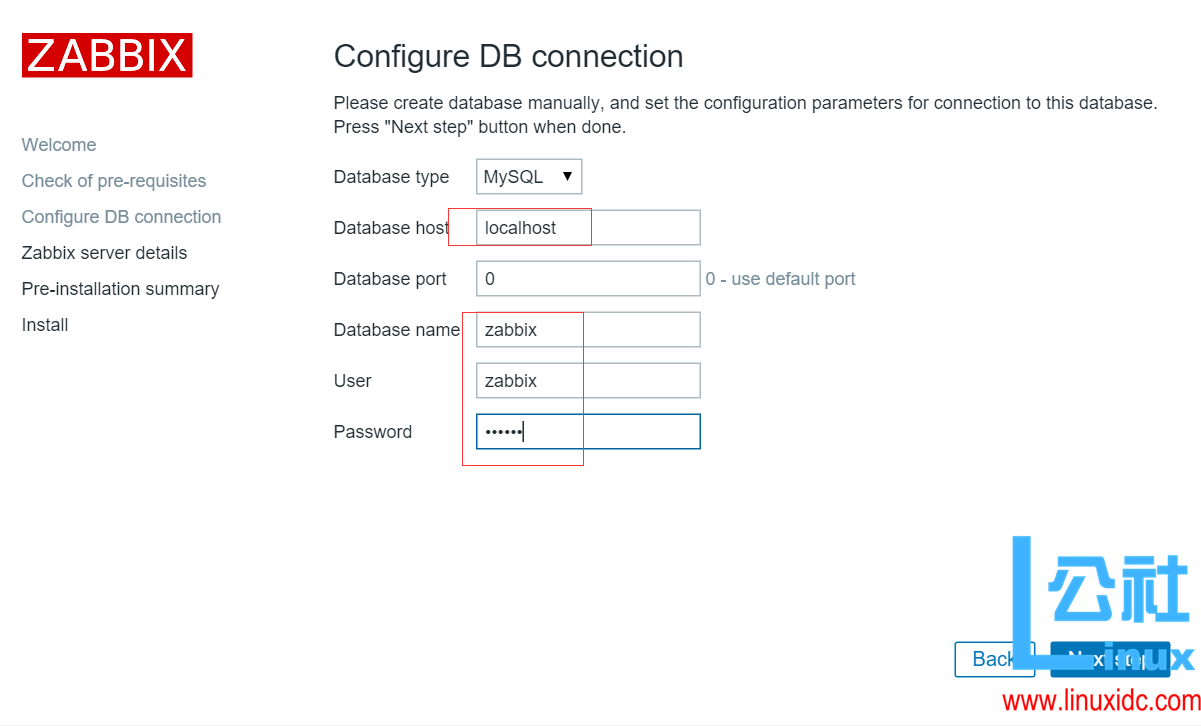Click the Database port field showing 0

pos(587,278)
